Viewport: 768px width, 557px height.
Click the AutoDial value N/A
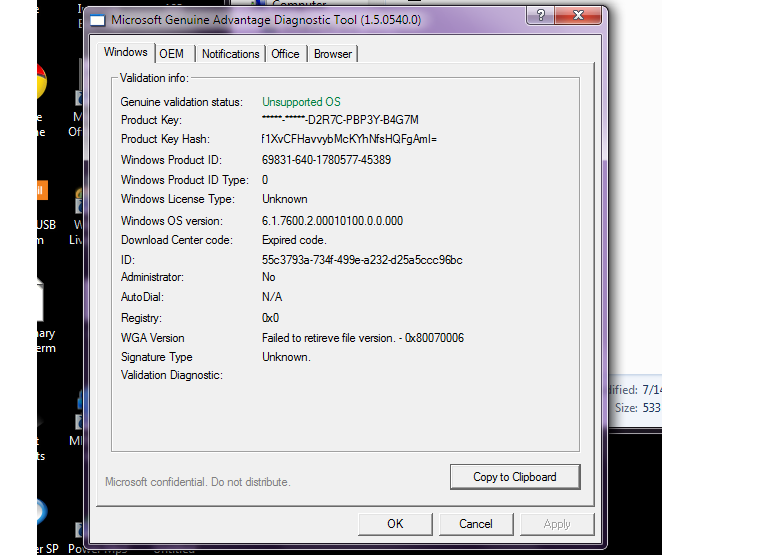coord(272,297)
